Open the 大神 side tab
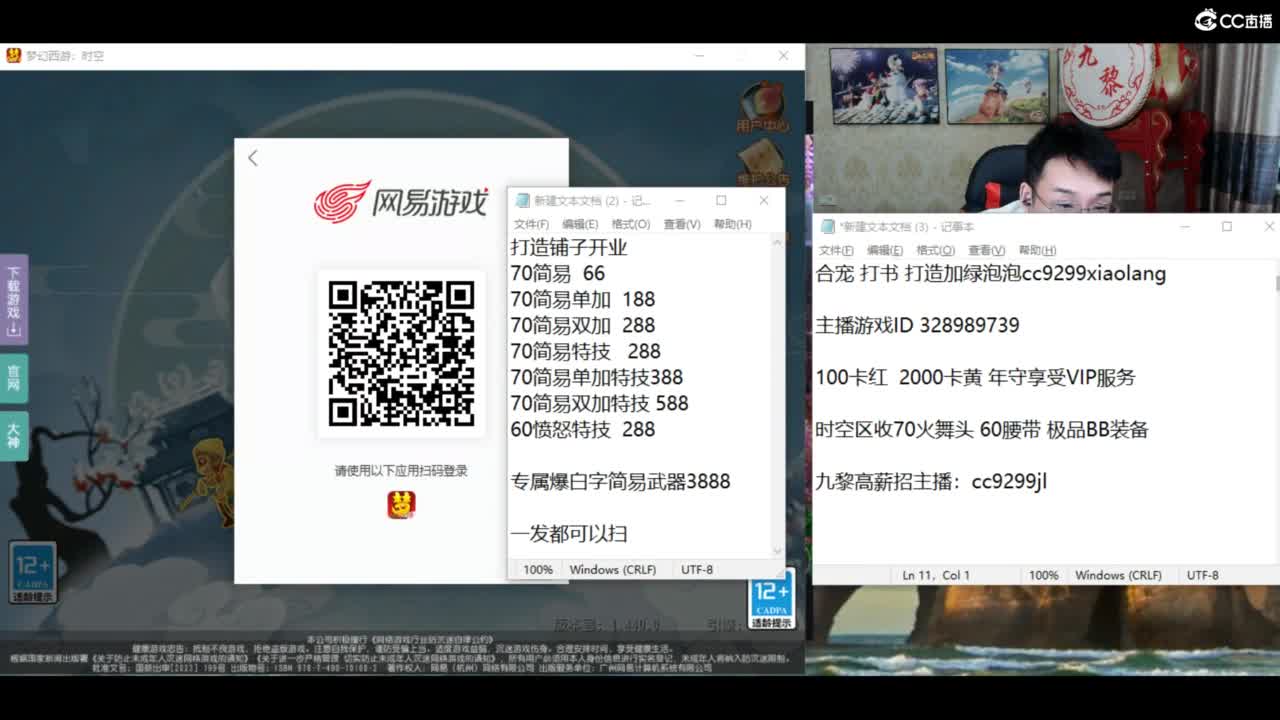Screen dimensions: 1280x720 tap(14, 436)
